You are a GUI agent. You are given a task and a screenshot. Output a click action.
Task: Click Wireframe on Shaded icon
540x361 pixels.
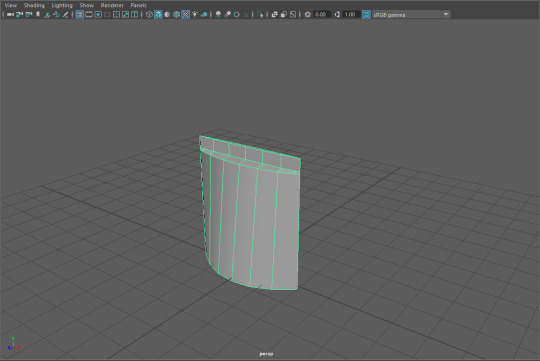177,14
